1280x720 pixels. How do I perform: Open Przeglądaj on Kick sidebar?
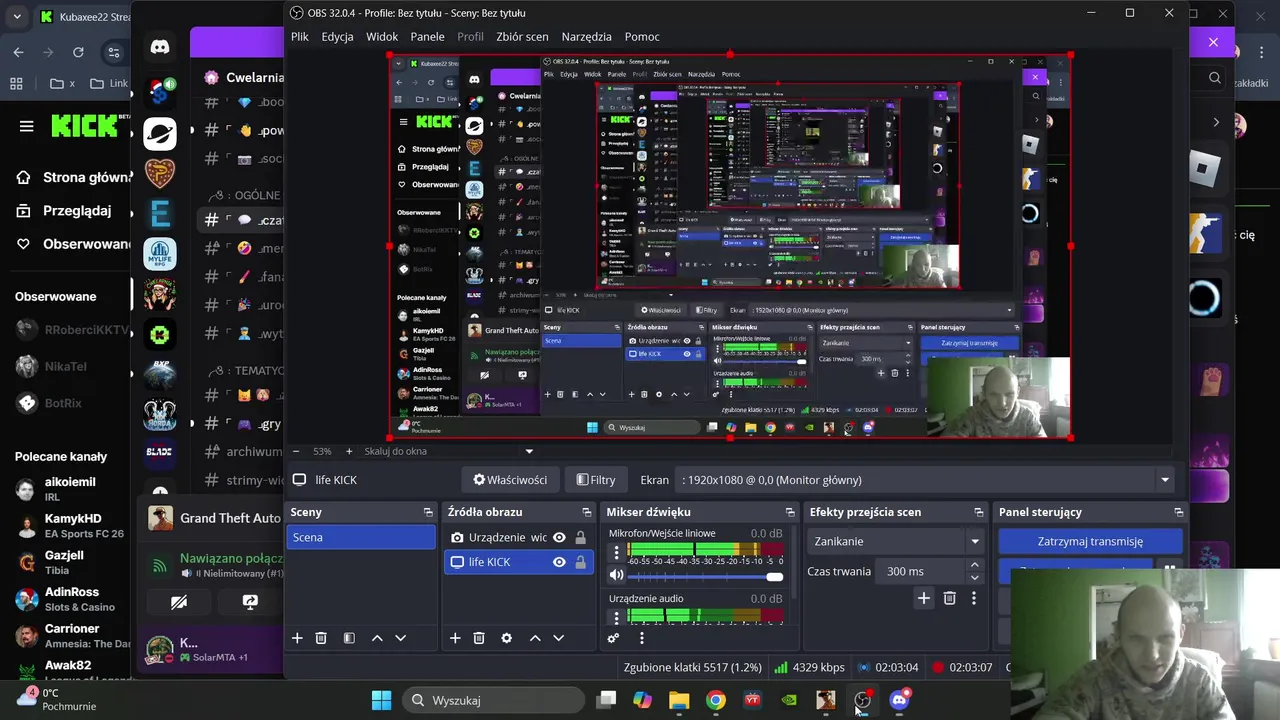(x=64, y=211)
